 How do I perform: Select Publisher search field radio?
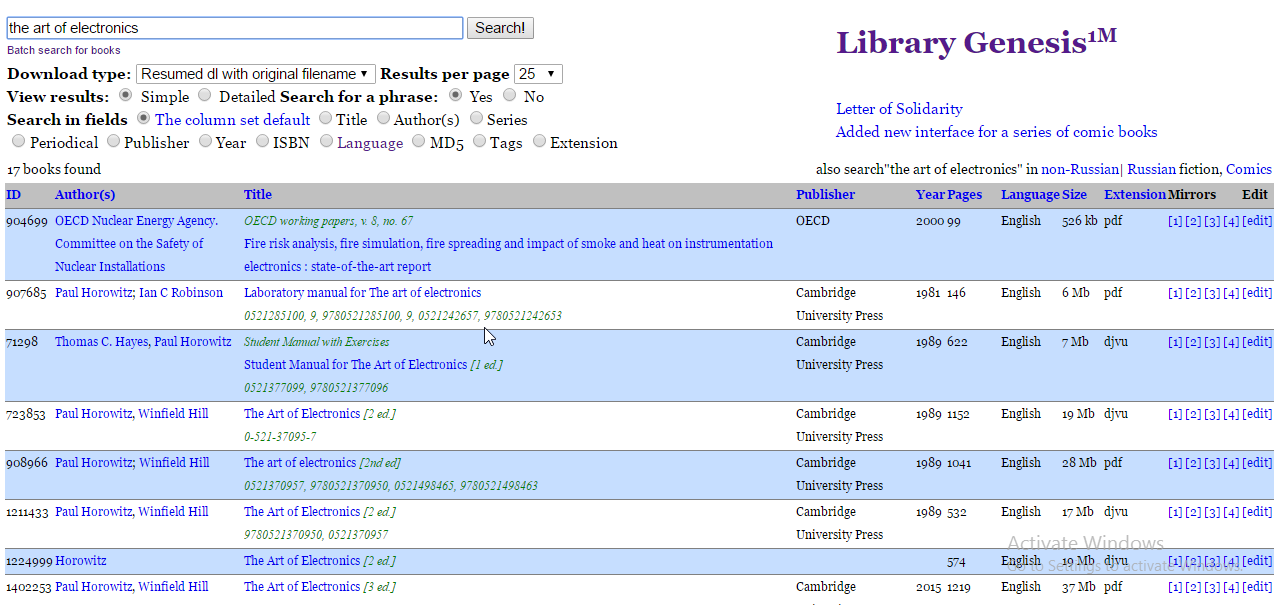[113, 142]
